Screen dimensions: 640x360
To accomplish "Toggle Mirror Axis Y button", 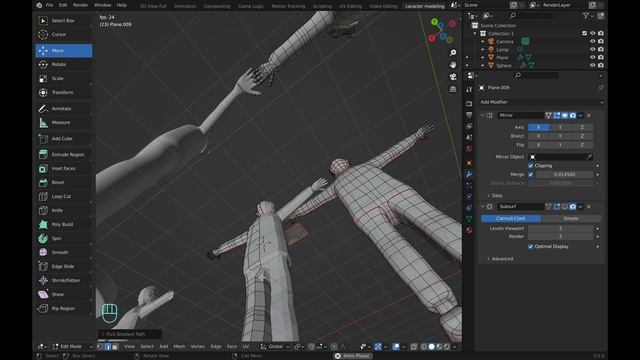I will tap(560, 127).
